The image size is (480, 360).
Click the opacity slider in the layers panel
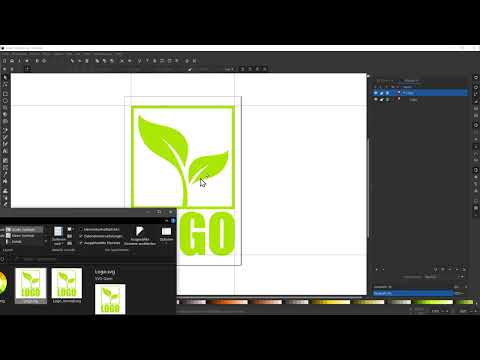tap(413, 293)
